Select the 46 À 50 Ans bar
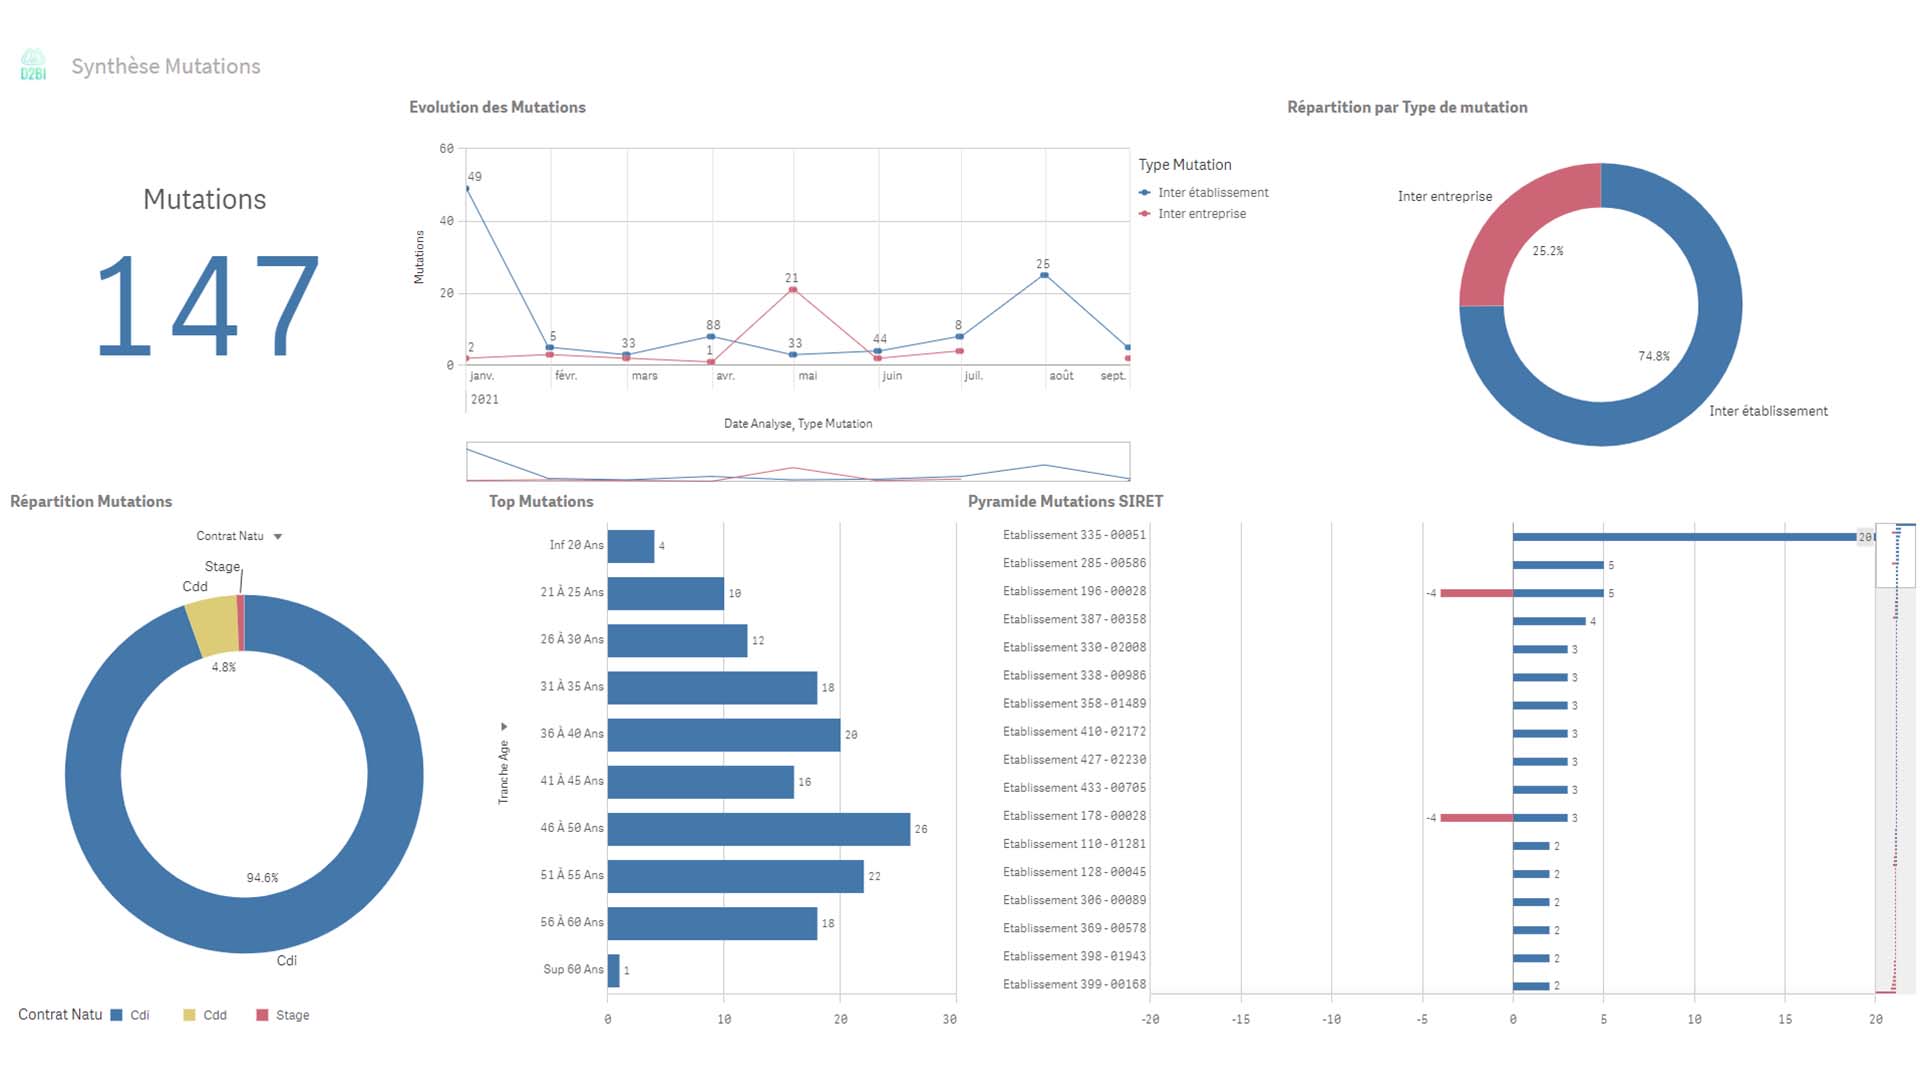Viewport: 1920px width, 1080px height. [x=758, y=829]
